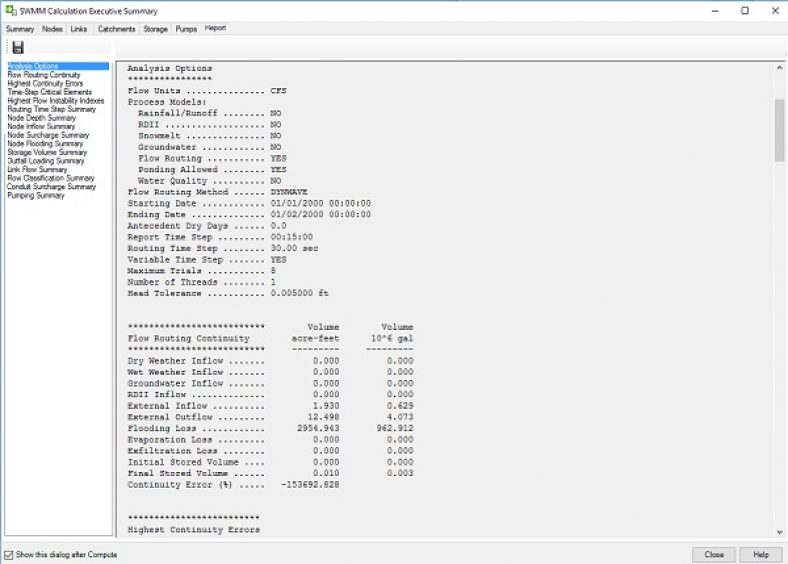Viewport: 788px width, 564px height.
Task: Open Storage Volume Summary section
Action: [47, 152]
